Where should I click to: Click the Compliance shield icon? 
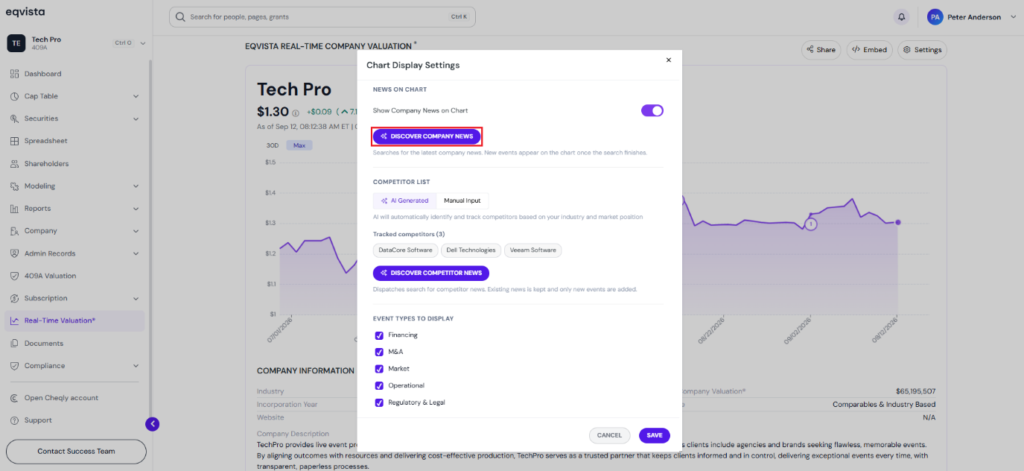click(14, 366)
